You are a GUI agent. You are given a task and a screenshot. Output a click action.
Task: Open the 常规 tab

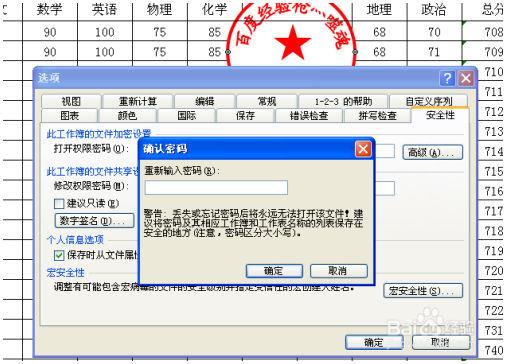267,101
